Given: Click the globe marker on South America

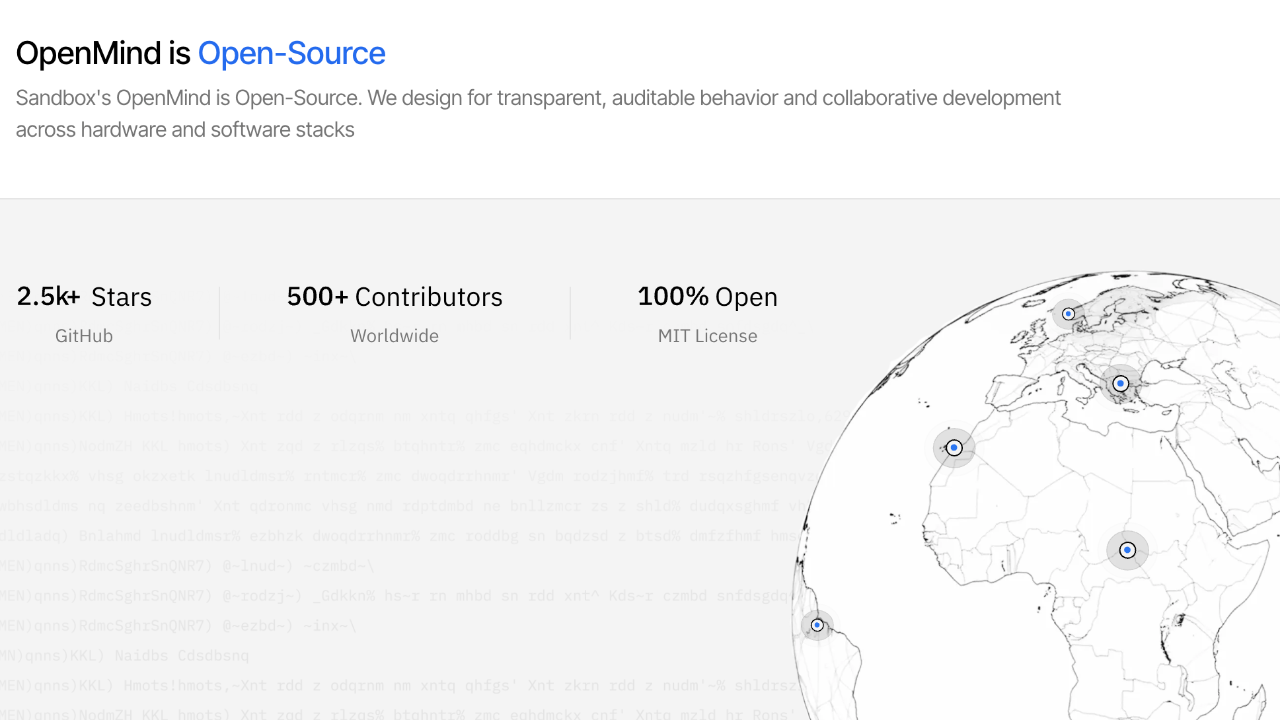Looking at the screenshot, I should [x=817, y=625].
